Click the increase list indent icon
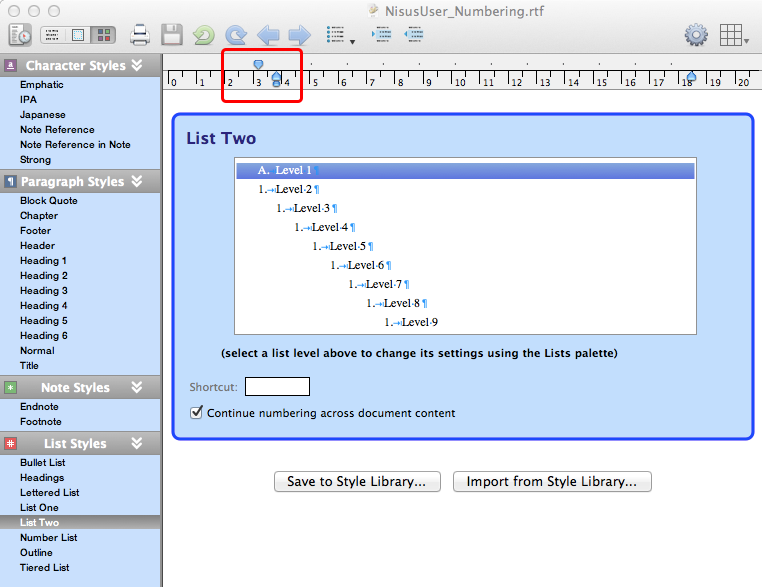 382,35
